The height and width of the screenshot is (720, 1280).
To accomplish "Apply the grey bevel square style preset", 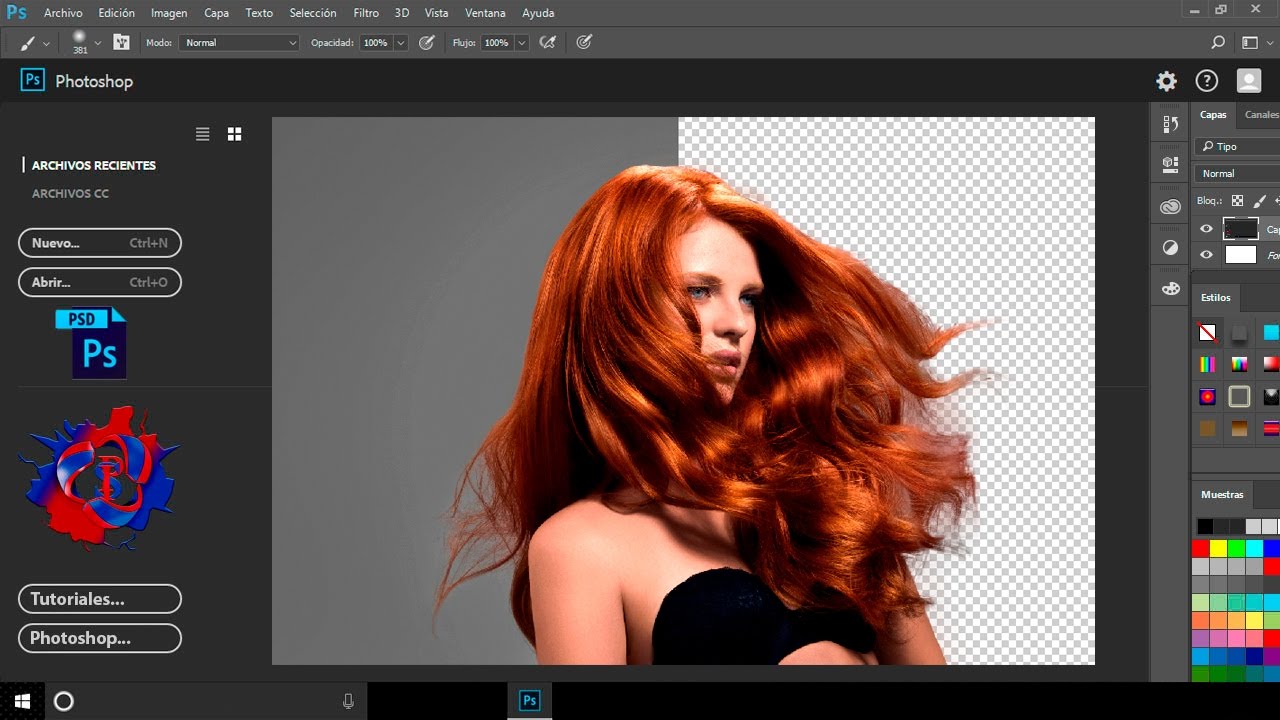I will tap(1240, 397).
